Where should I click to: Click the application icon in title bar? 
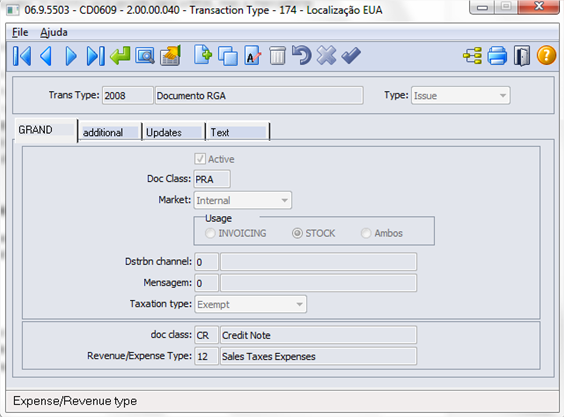pos(13,10)
